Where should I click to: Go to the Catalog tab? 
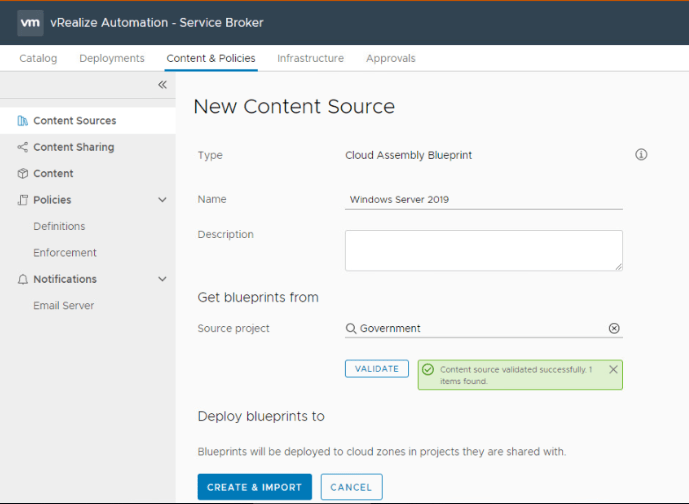(38, 58)
